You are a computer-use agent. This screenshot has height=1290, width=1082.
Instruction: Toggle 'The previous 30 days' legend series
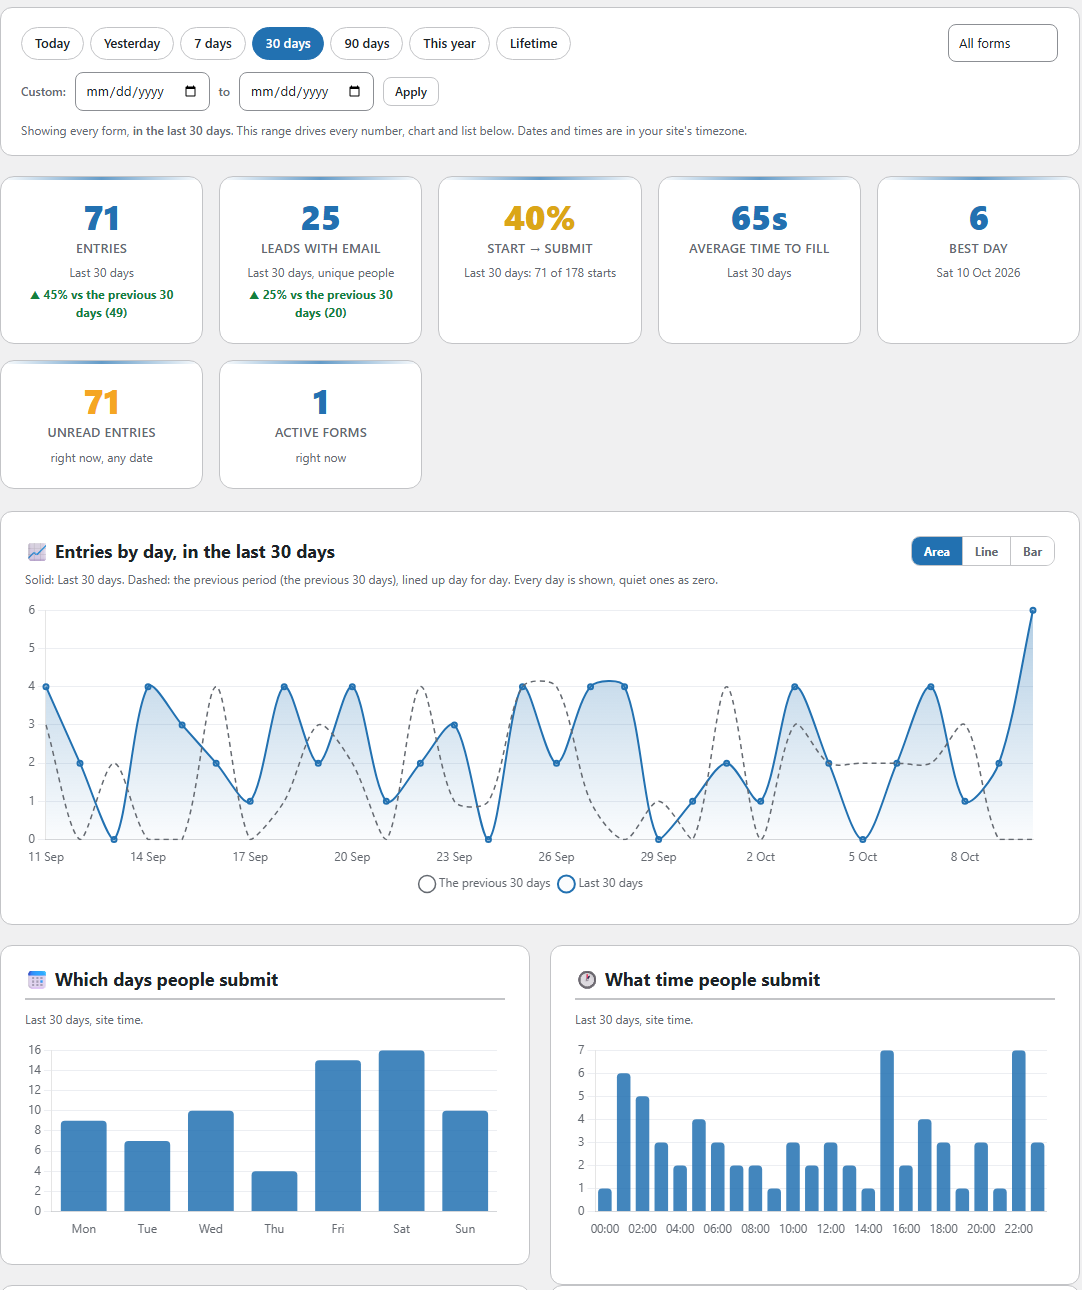point(484,884)
